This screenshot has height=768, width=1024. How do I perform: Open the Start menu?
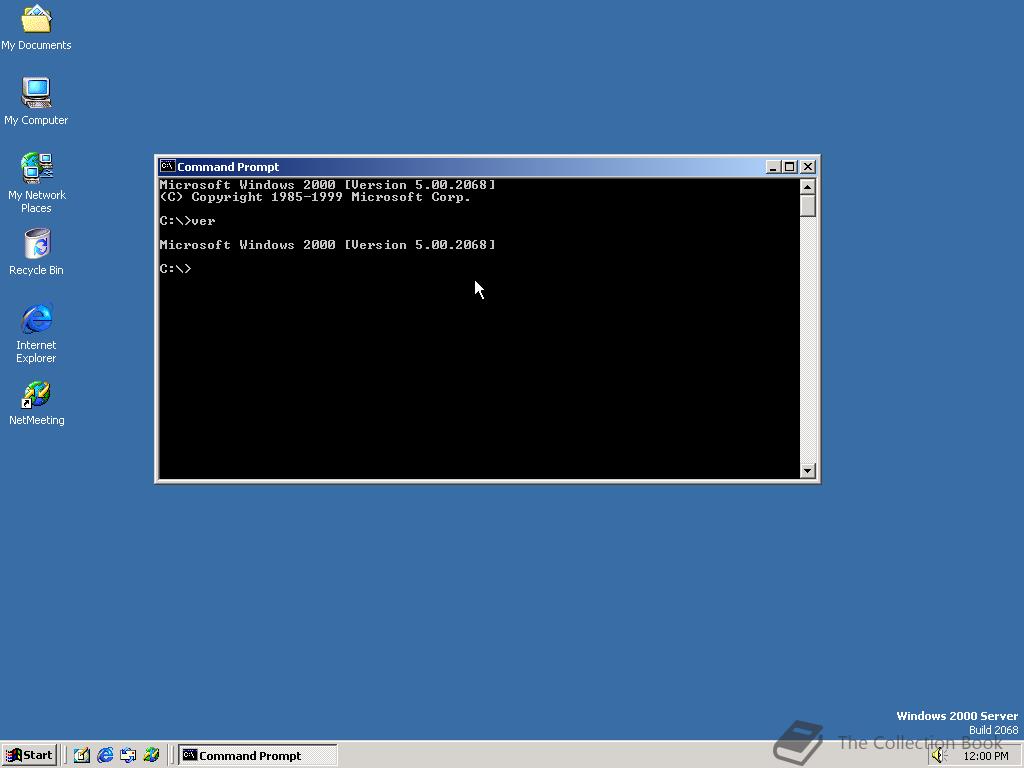29,755
